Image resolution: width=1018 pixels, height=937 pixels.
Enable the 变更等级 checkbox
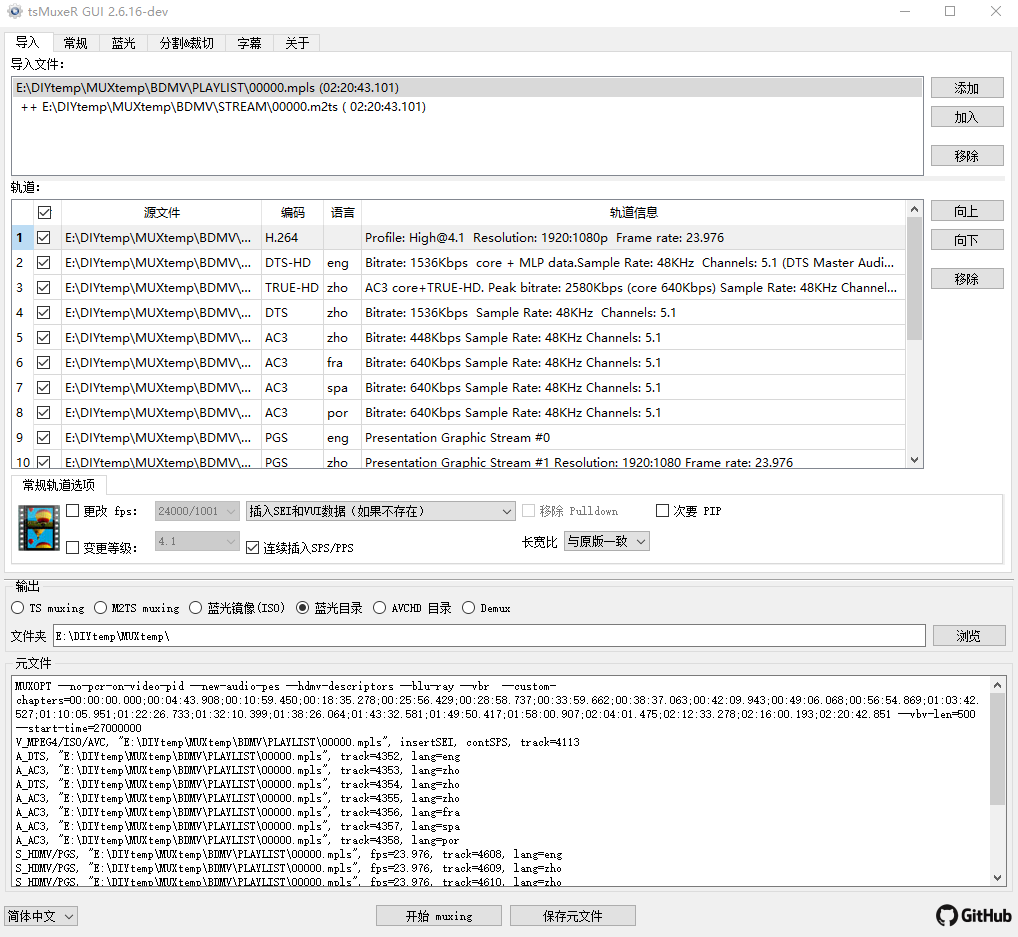[73, 547]
